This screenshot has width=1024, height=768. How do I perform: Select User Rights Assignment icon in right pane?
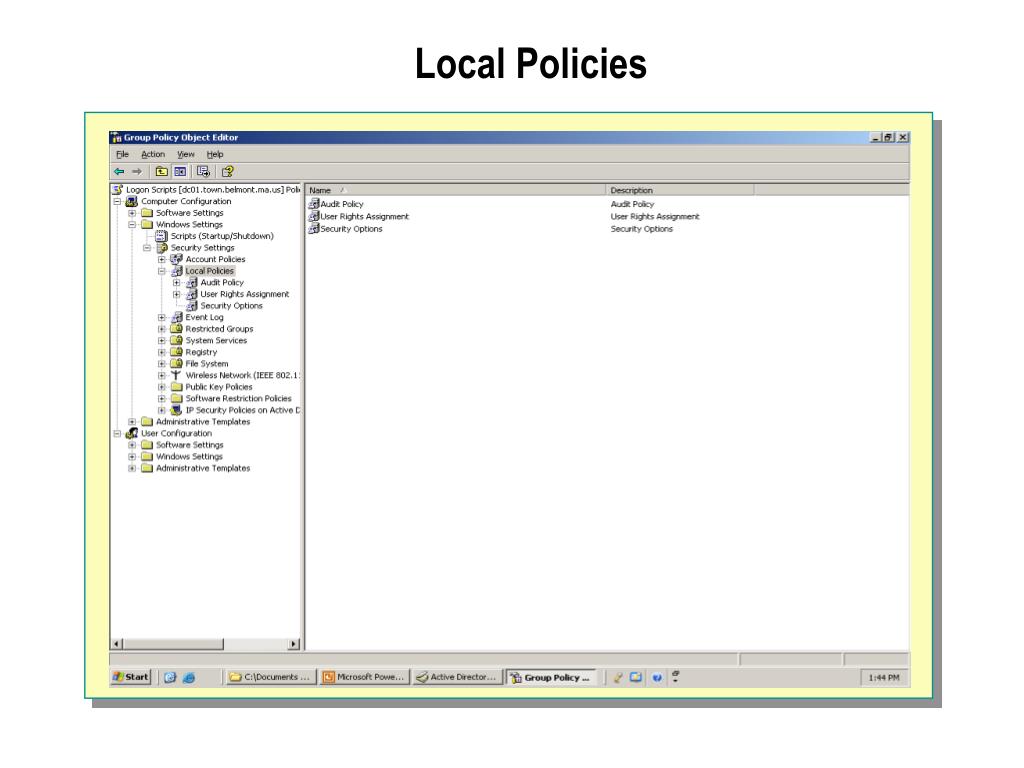click(313, 216)
